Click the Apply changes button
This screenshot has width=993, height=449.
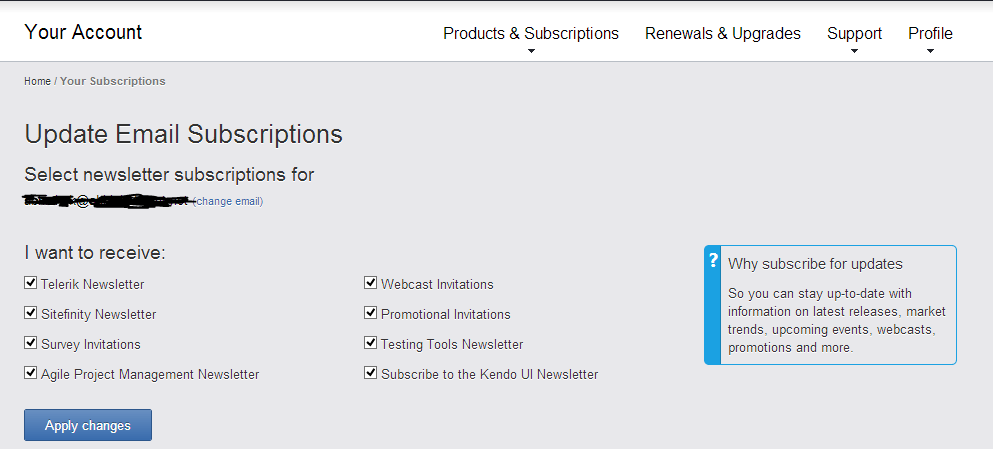88,425
